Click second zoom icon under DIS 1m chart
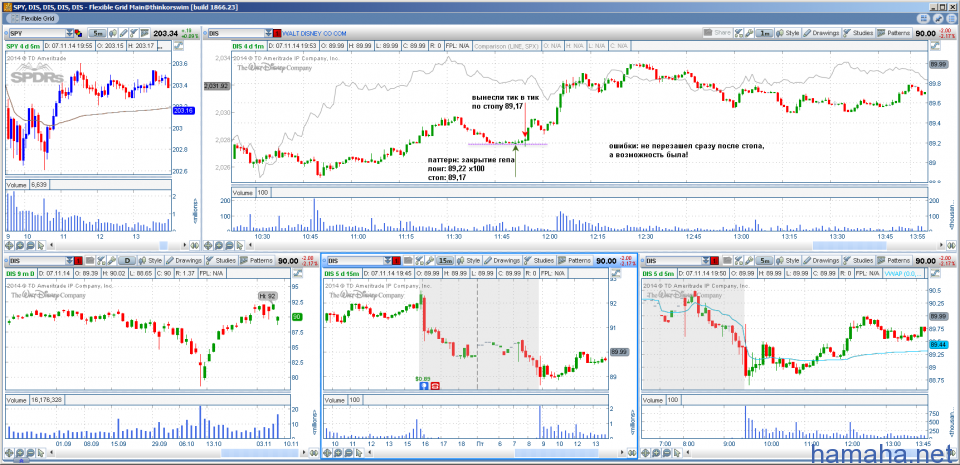960x465 pixels. click(x=217, y=245)
